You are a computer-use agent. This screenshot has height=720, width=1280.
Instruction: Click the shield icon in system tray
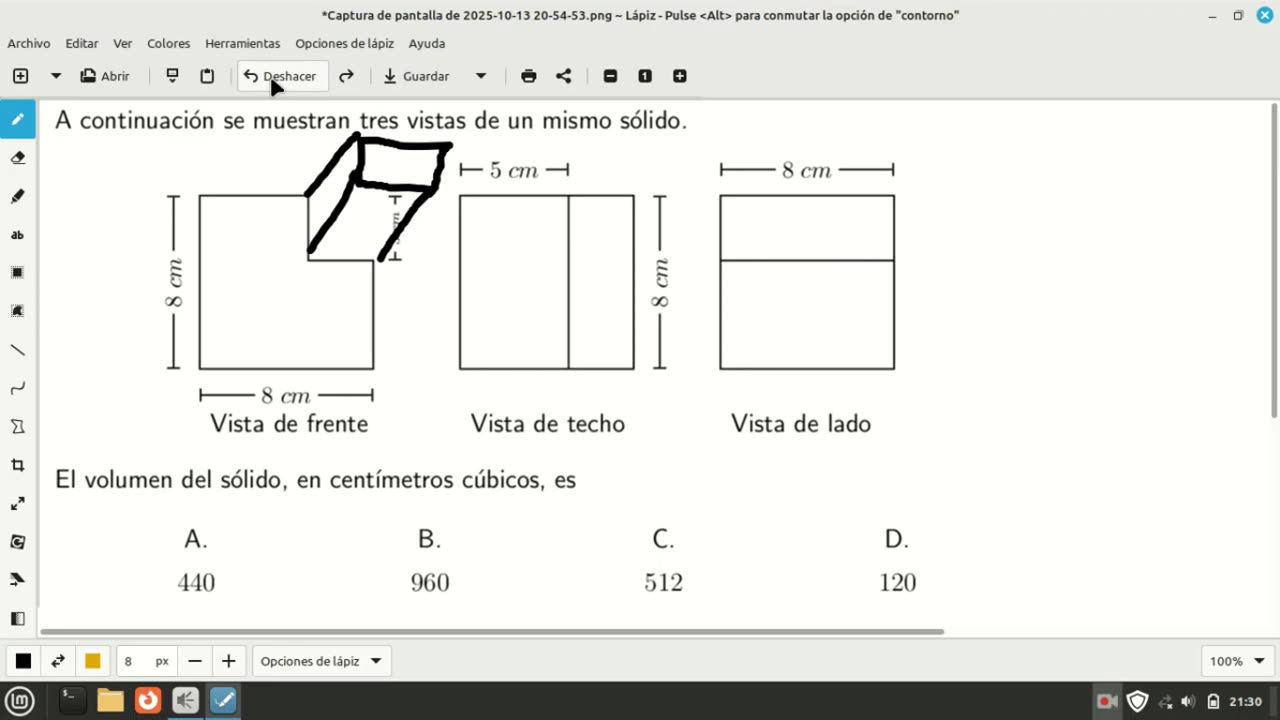click(1137, 701)
